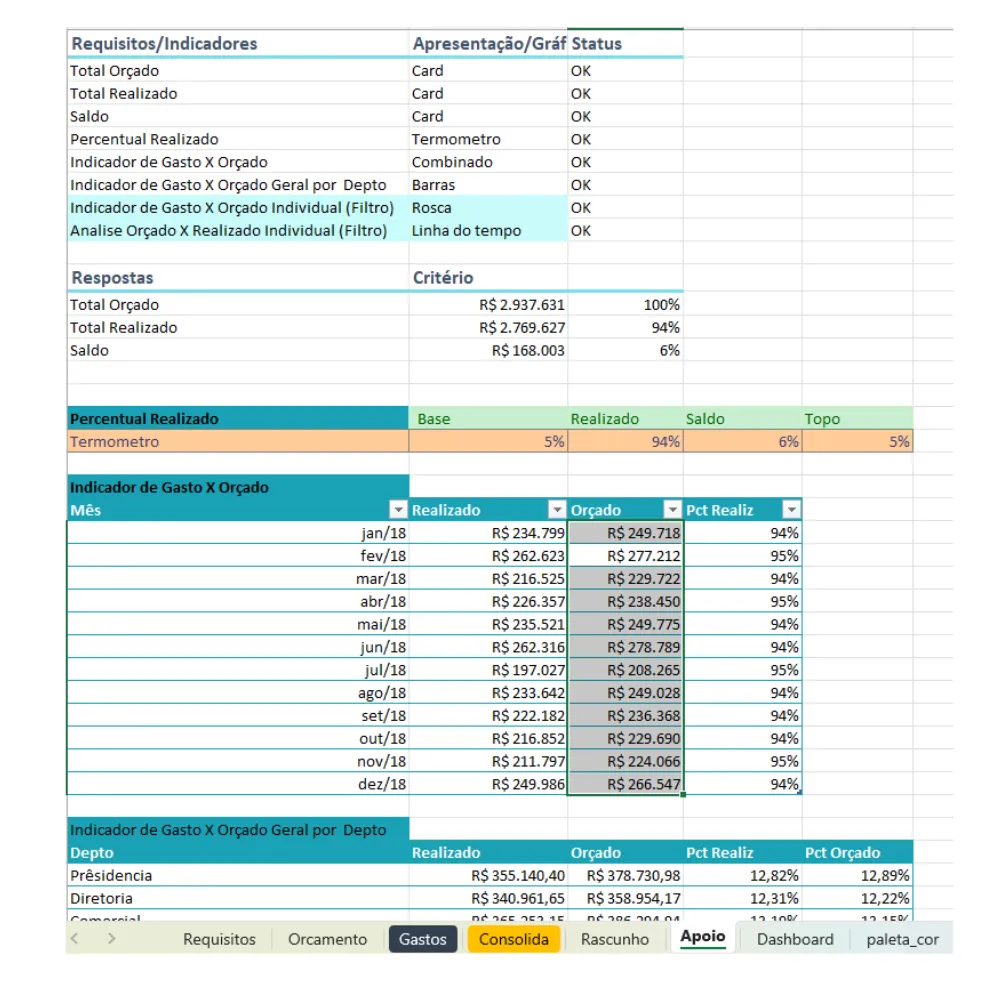This screenshot has height=1000, width=1000.
Task: Select the orange Termometro cell
Action: 238,441
